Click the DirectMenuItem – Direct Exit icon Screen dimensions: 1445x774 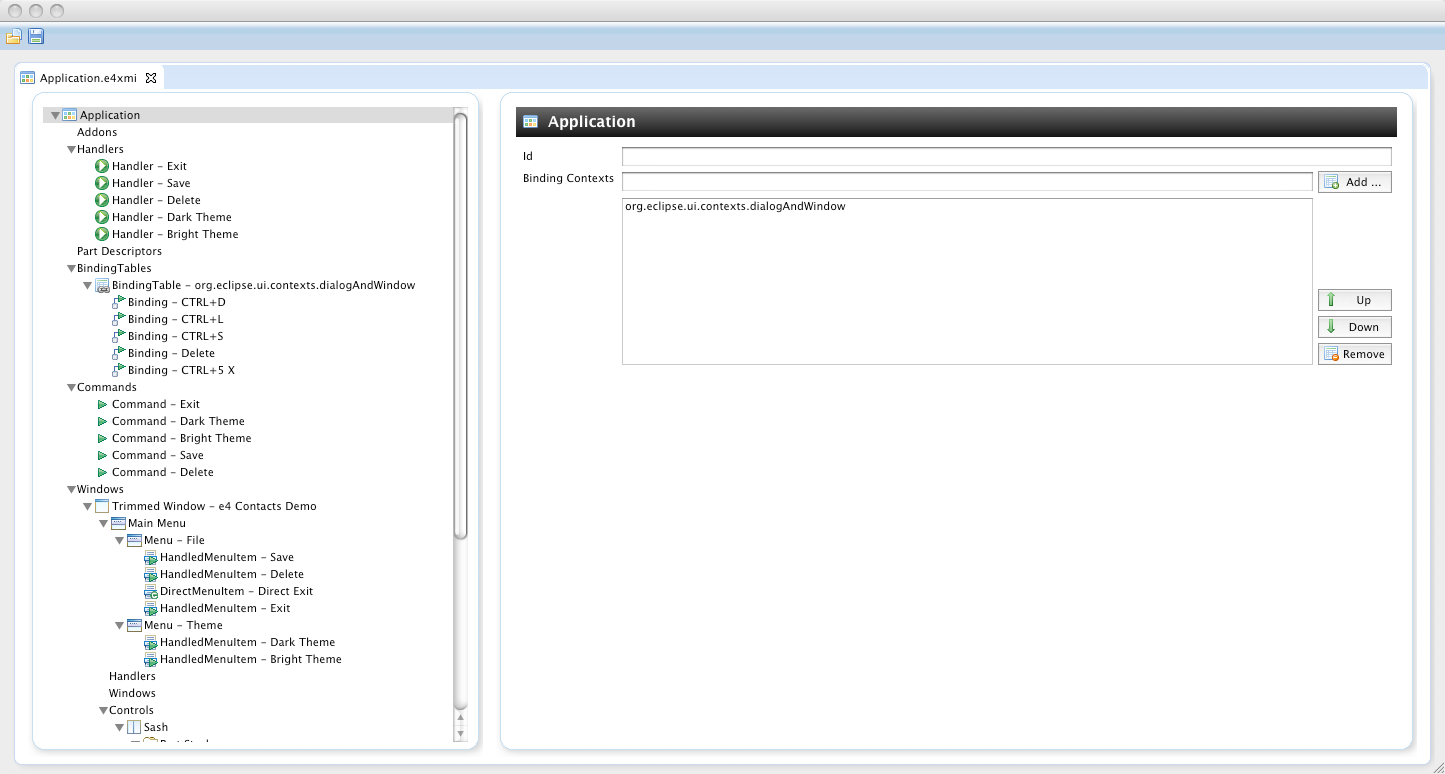point(150,591)
